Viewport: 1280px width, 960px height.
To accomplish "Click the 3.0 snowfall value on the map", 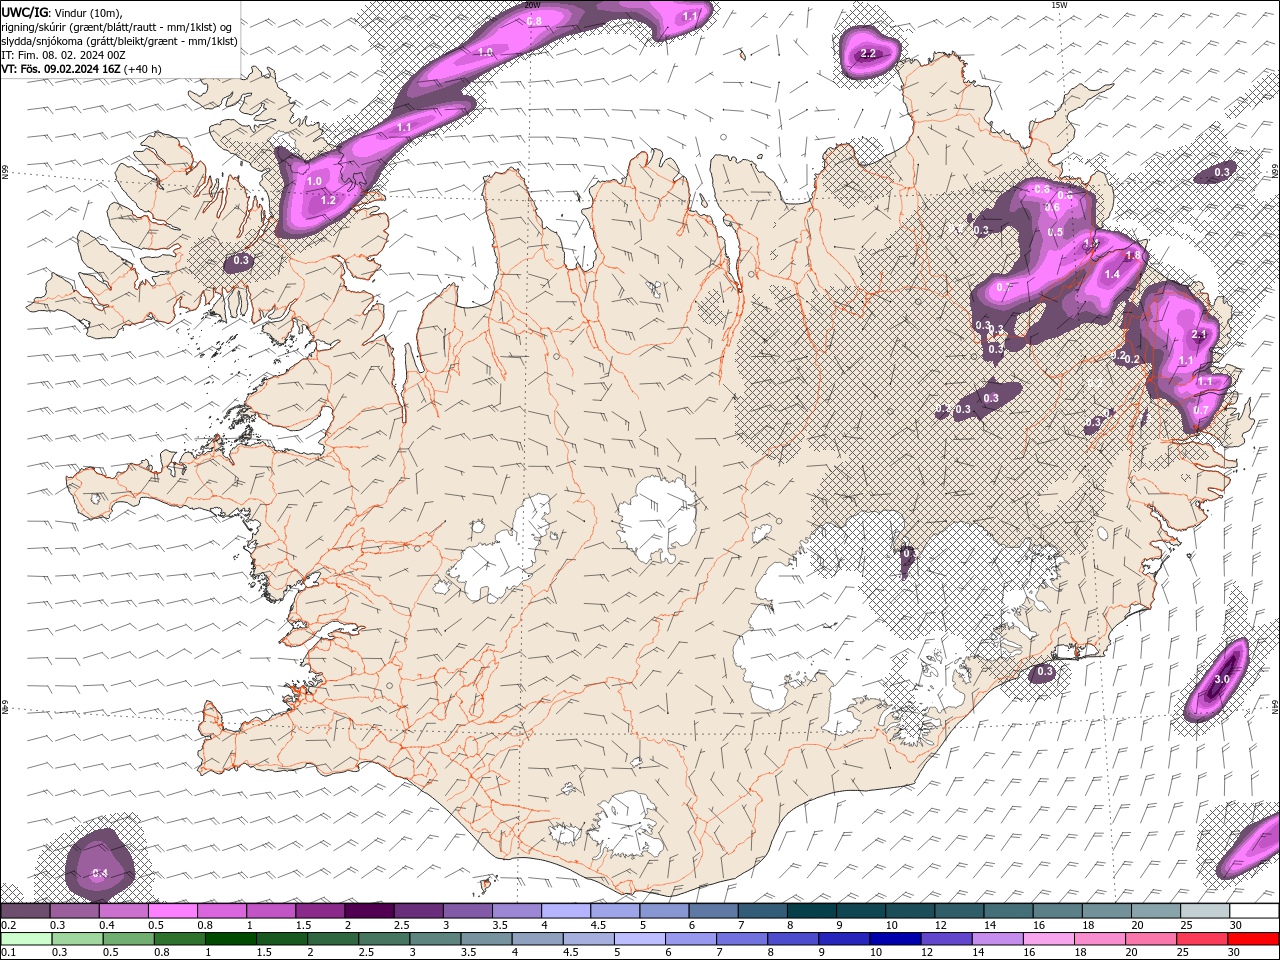I will [x=1221, y=679].
